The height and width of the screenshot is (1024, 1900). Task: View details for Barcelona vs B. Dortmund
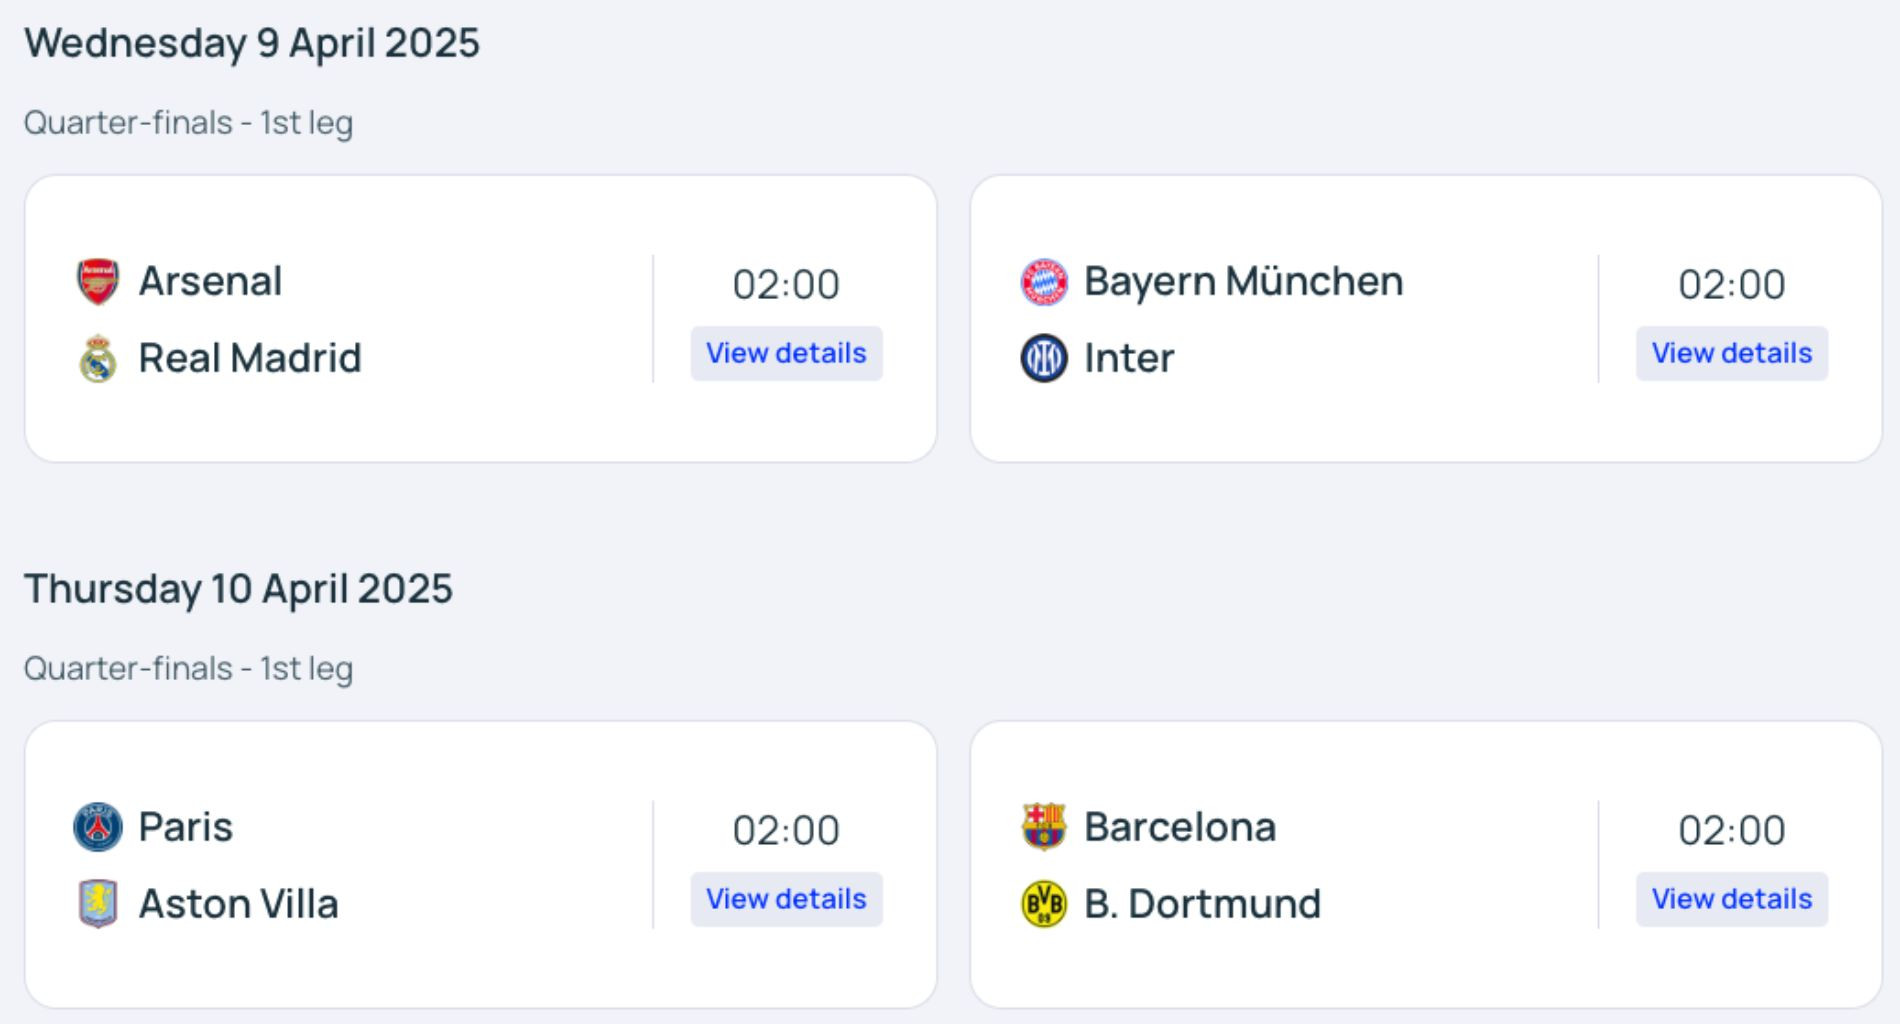coord(1732,899)
